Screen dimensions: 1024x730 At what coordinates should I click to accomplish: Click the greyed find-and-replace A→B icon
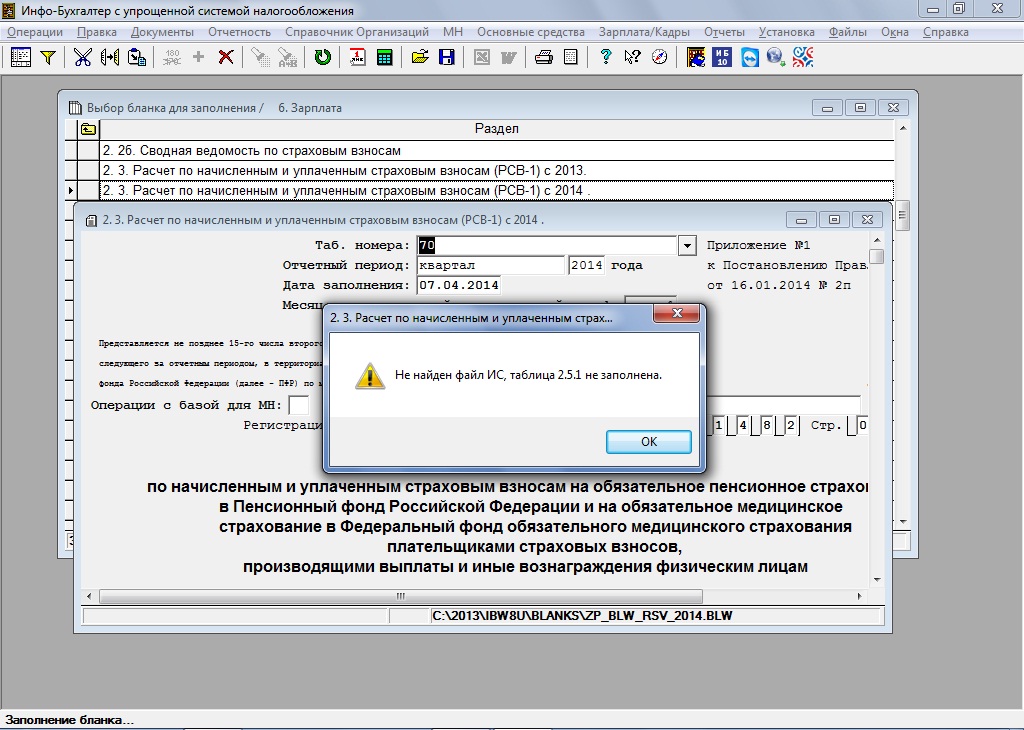coord(287,57)
